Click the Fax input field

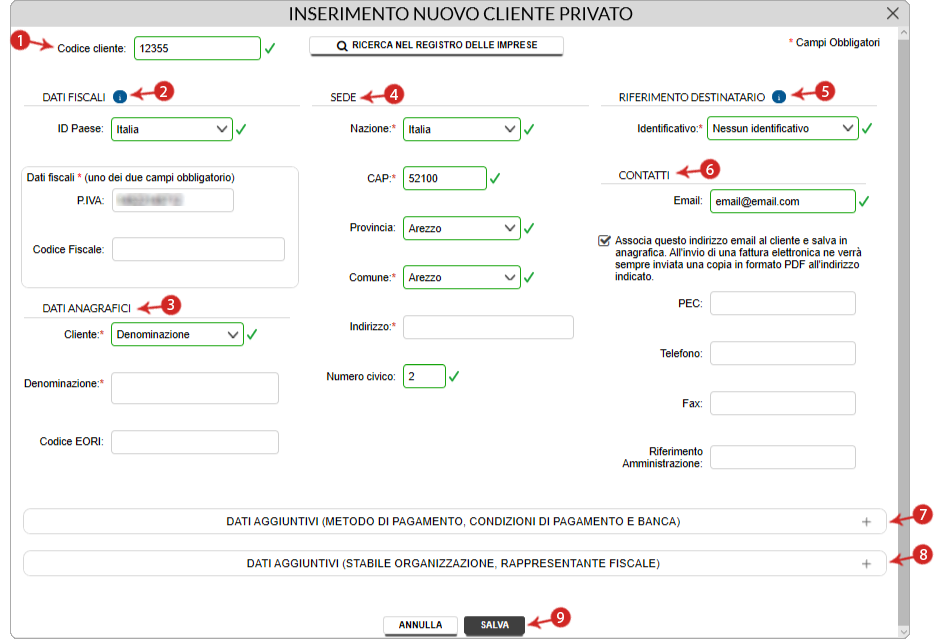783,403
